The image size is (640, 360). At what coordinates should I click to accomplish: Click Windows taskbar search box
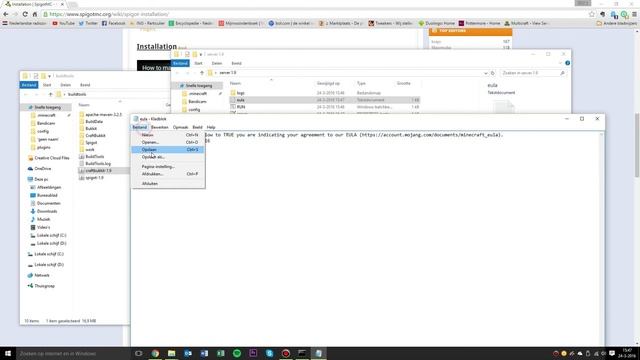[73, 353]
